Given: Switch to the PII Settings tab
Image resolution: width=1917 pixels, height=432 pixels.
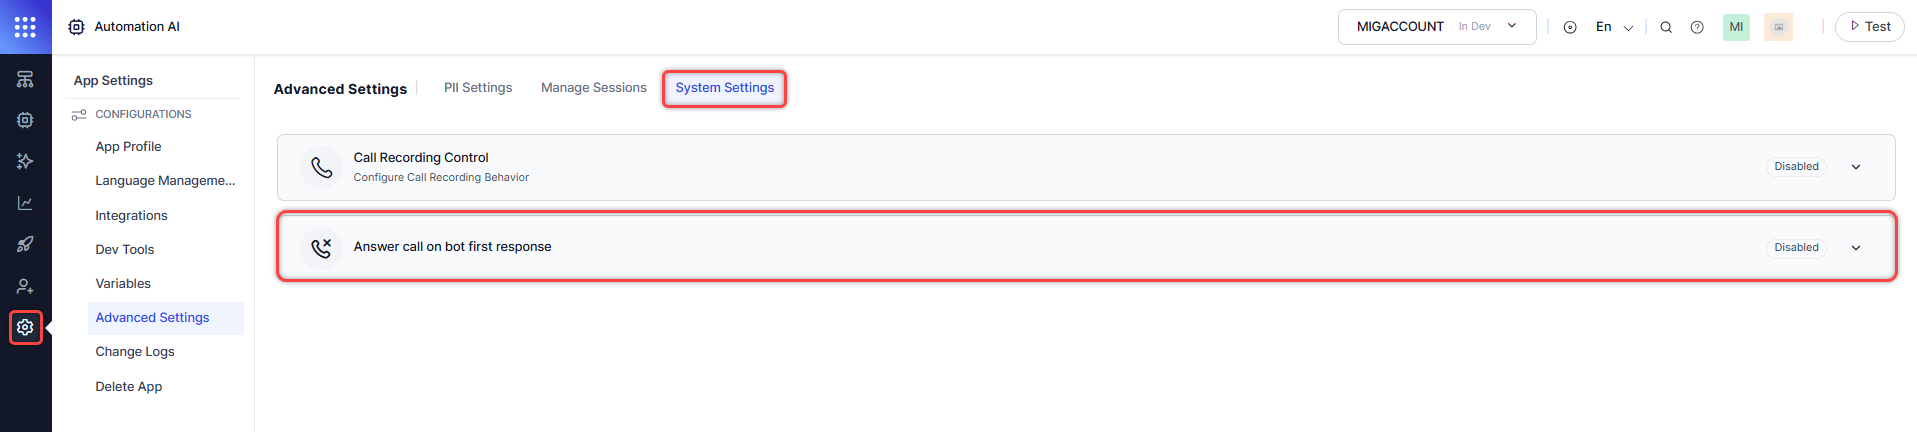Looking at the screenshot, I should point(478,88).
